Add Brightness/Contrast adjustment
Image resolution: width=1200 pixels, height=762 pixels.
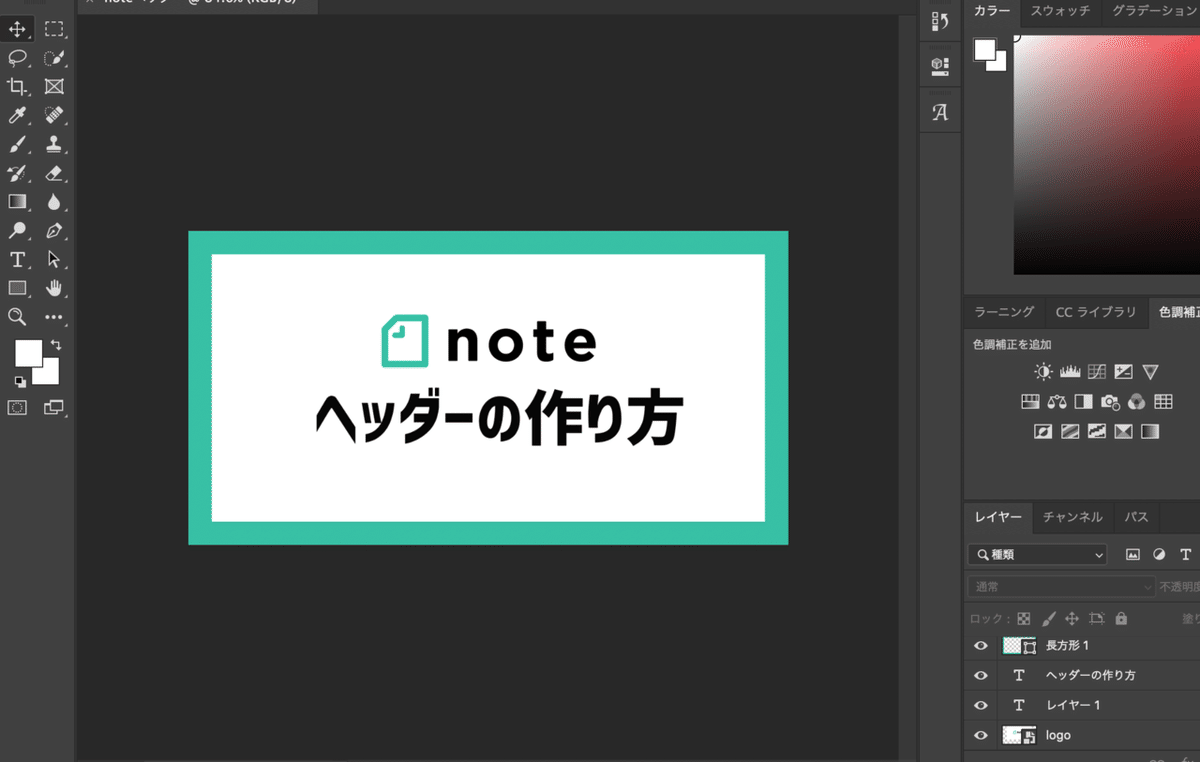point(1044,372)
